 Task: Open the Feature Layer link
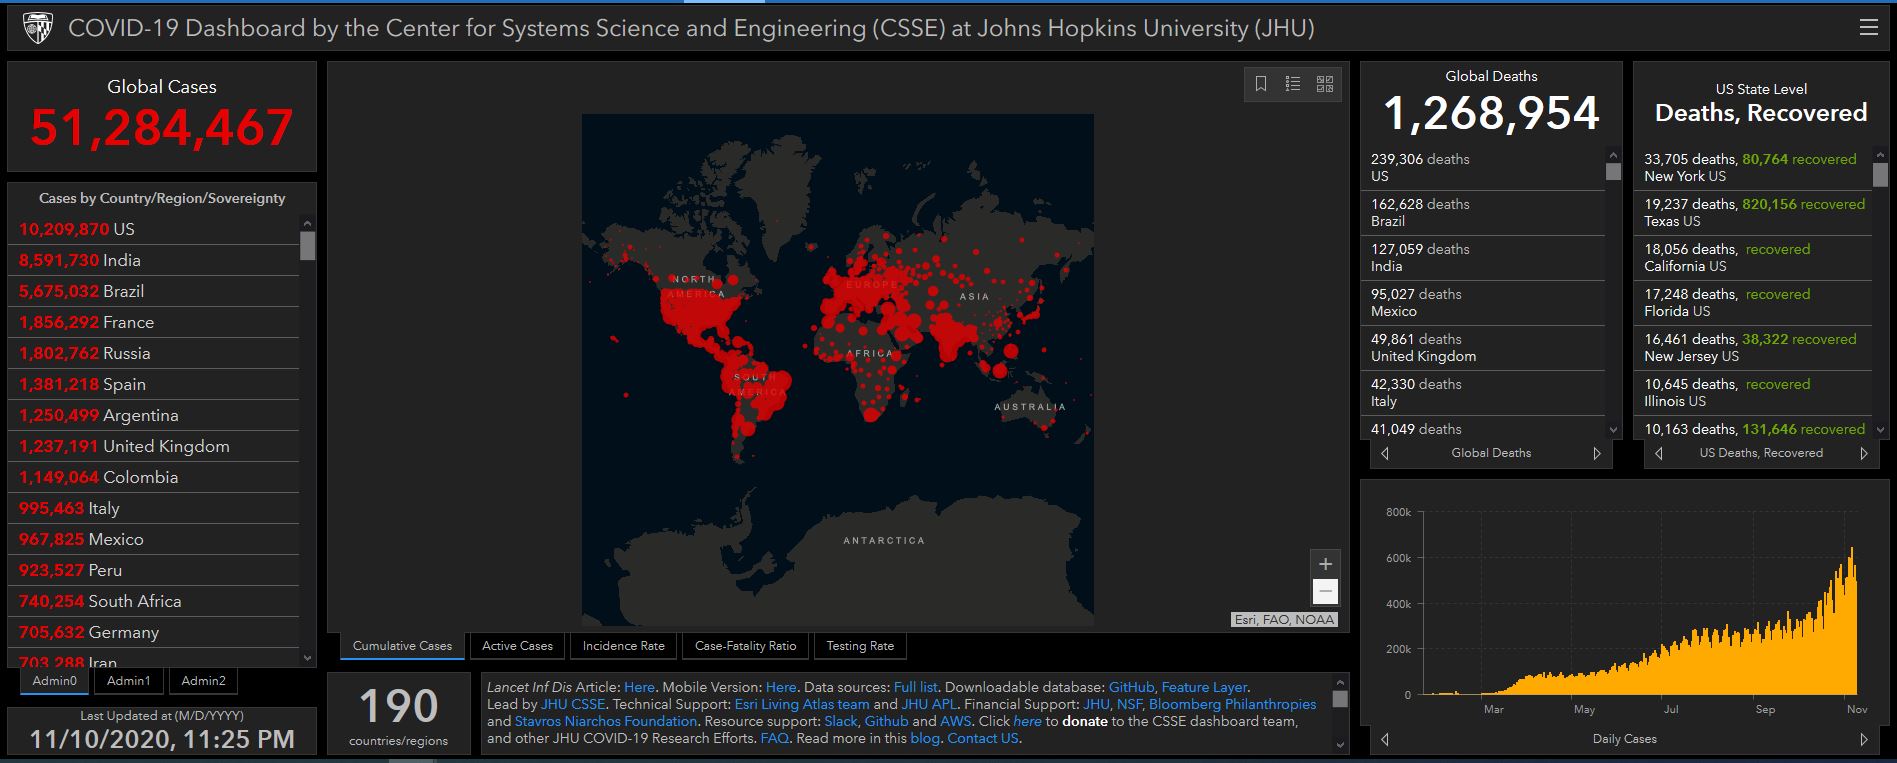click(1204, 687)
